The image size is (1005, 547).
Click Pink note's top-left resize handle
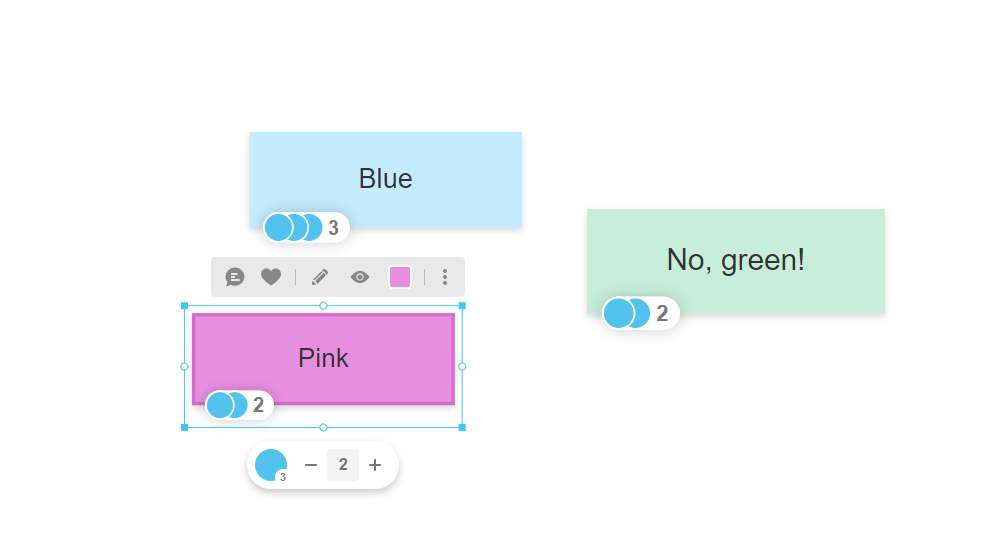[x=184, y=306]
